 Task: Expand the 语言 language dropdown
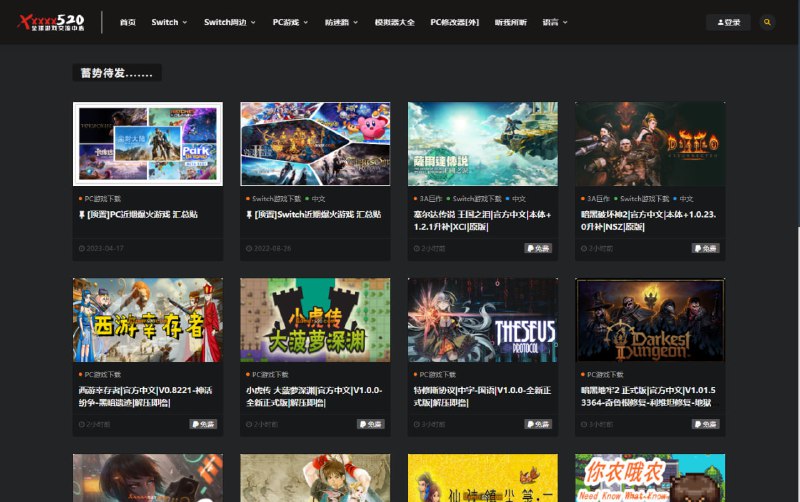pyautogui.click(x=555, y=22)
